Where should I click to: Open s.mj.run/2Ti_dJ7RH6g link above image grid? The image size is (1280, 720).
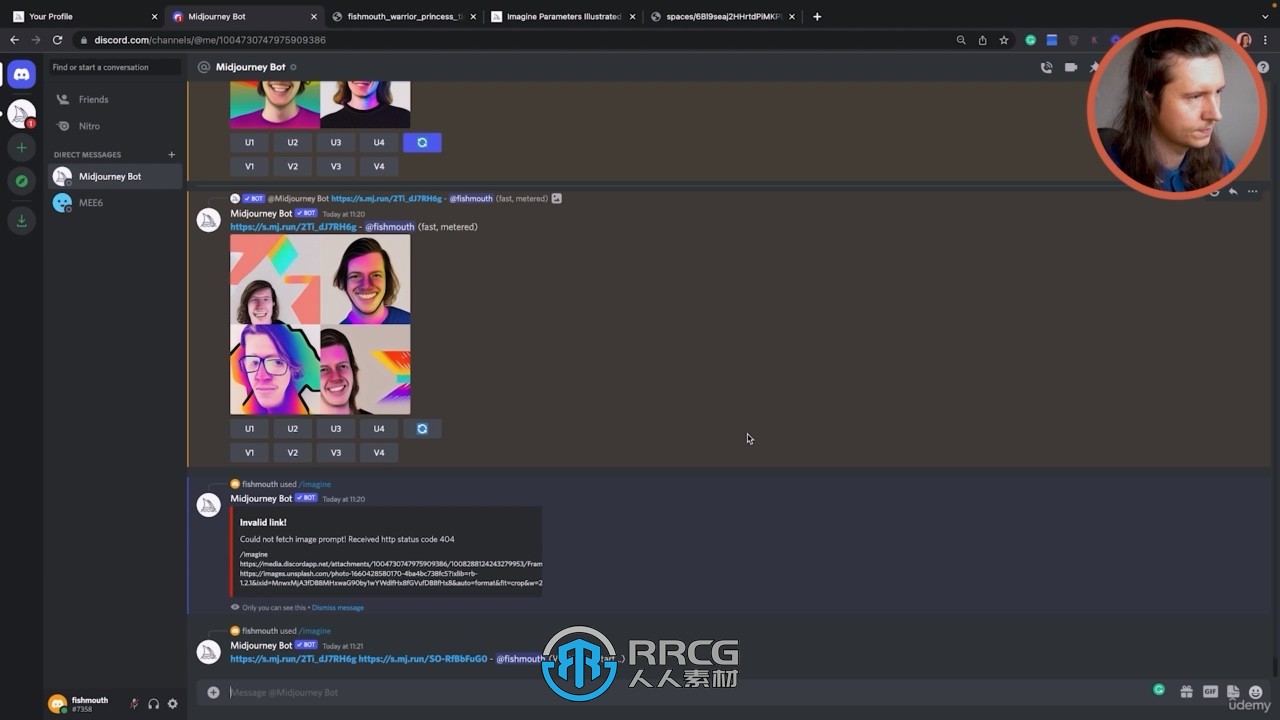pos(293,227)
